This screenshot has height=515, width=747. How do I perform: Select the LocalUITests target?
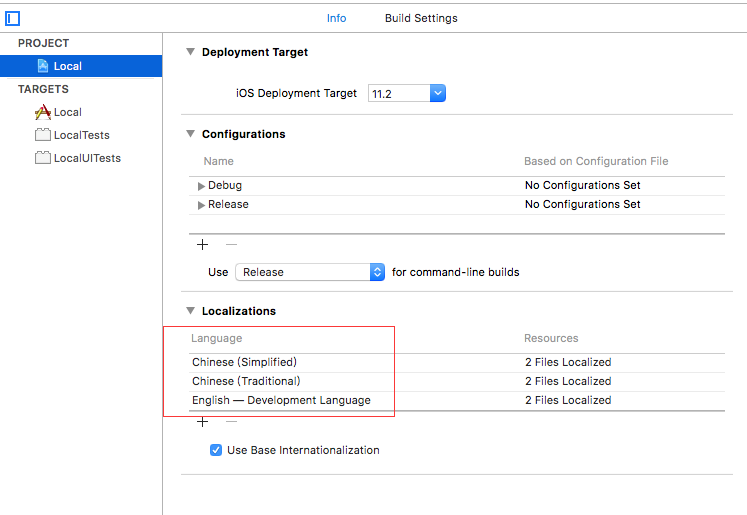(87, 158)
